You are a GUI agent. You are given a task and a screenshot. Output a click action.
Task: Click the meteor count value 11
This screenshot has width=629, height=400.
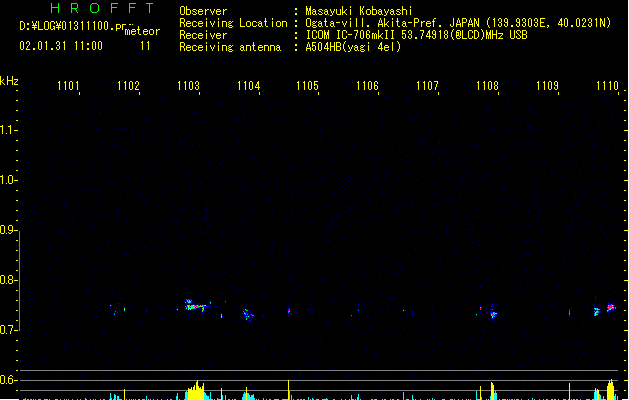tap(145, 46)
